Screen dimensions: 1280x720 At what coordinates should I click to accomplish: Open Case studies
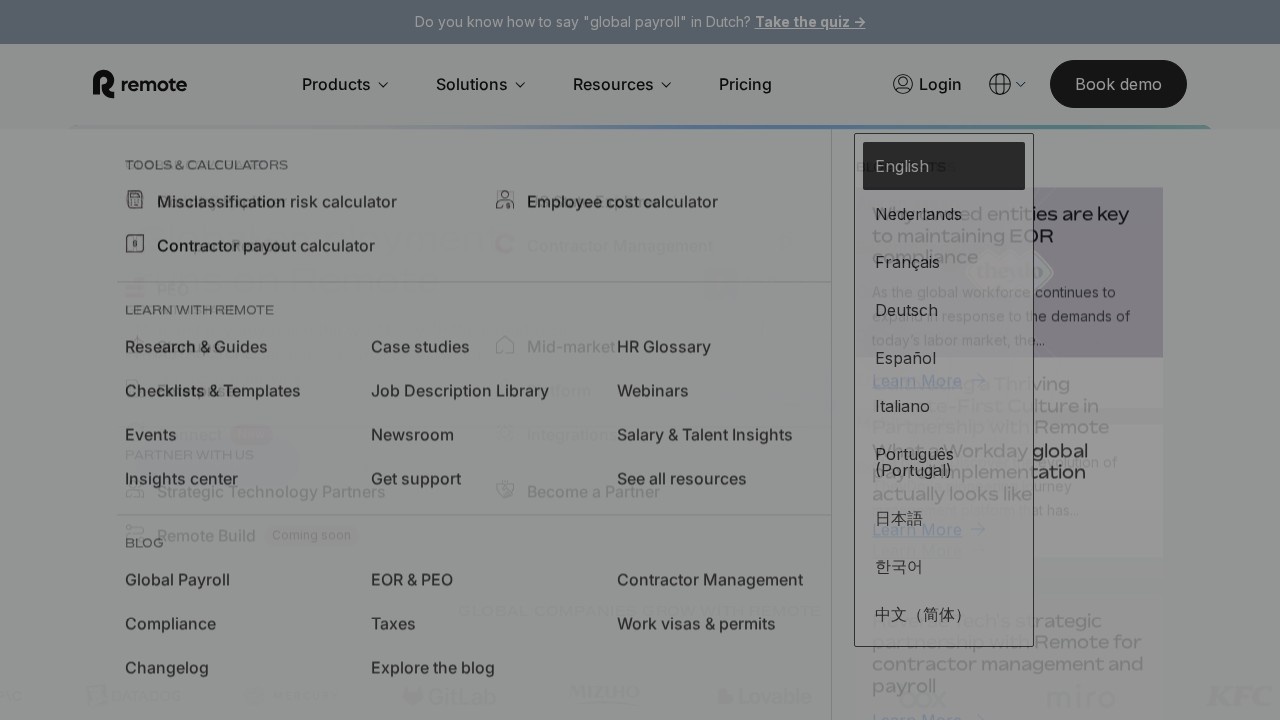(420, 346)
